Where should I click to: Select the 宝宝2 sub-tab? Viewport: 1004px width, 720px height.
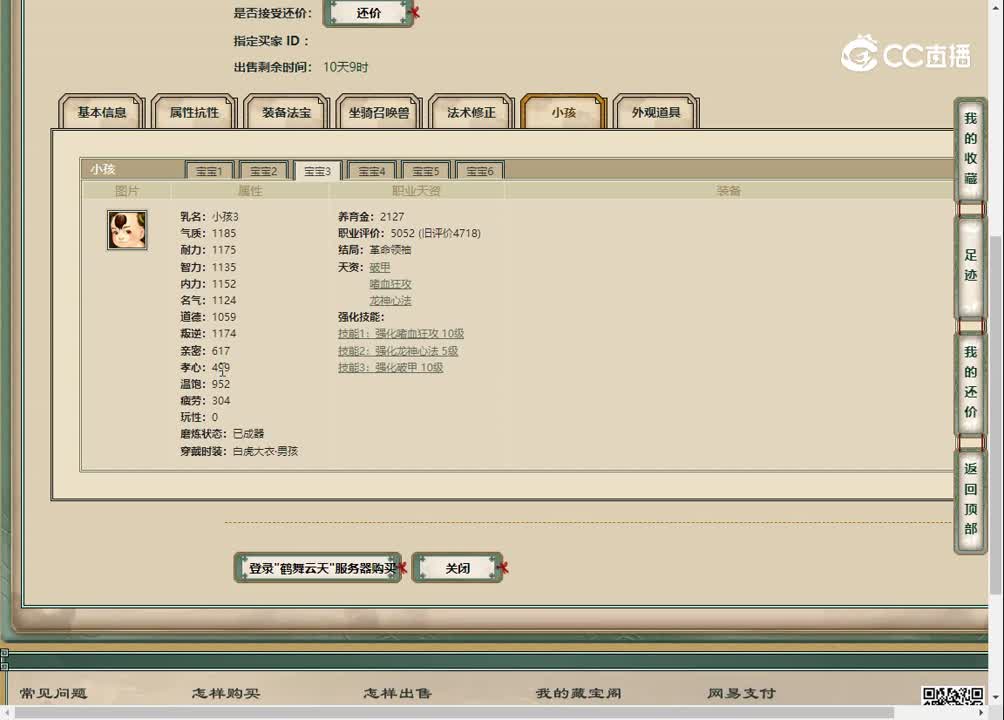[x=263, y=171]
